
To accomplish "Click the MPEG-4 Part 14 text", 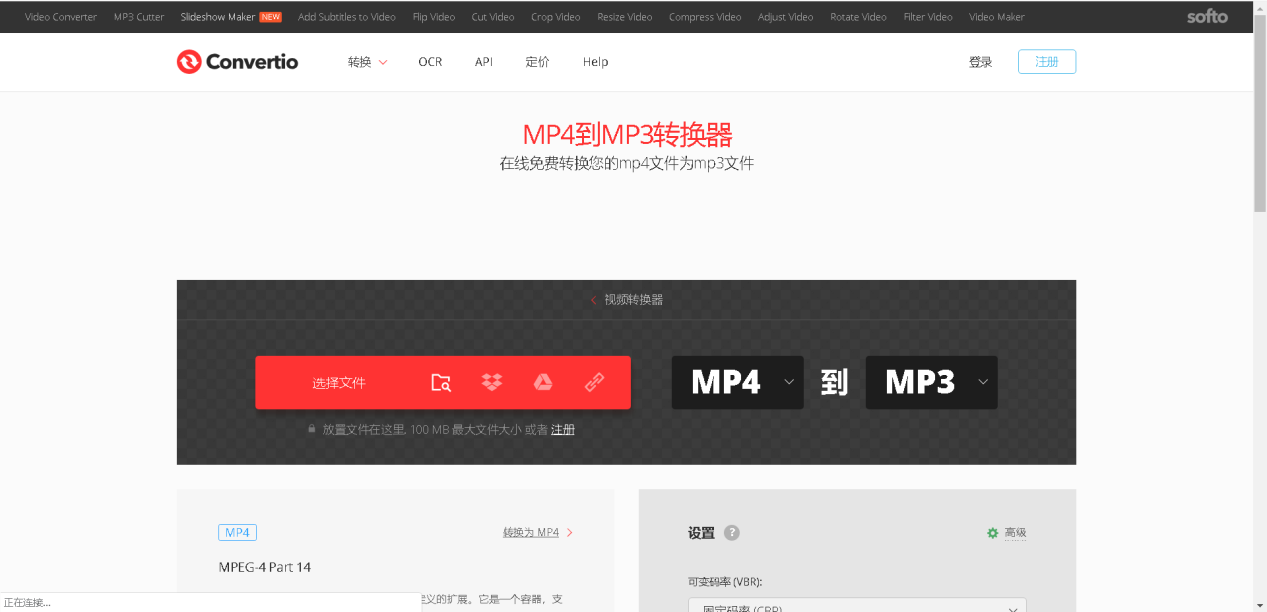I will pyautogui.click(x=265, y=567).
